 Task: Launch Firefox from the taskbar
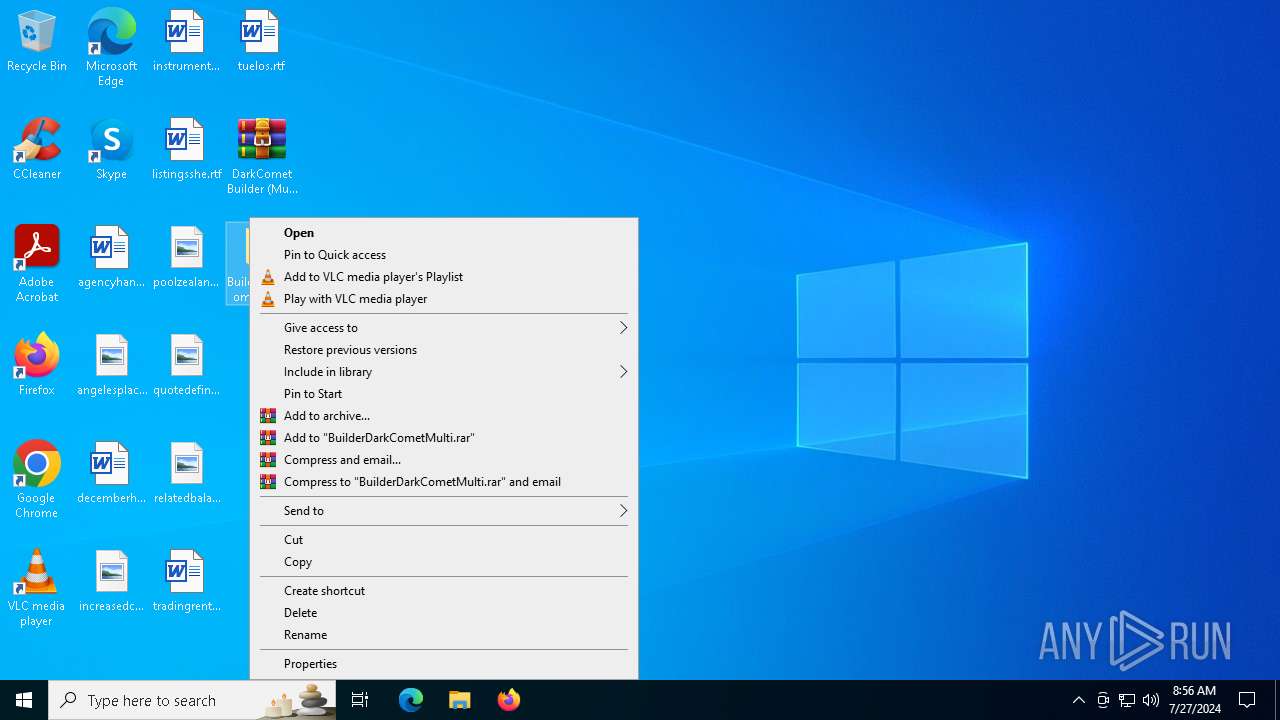point(509,700)
